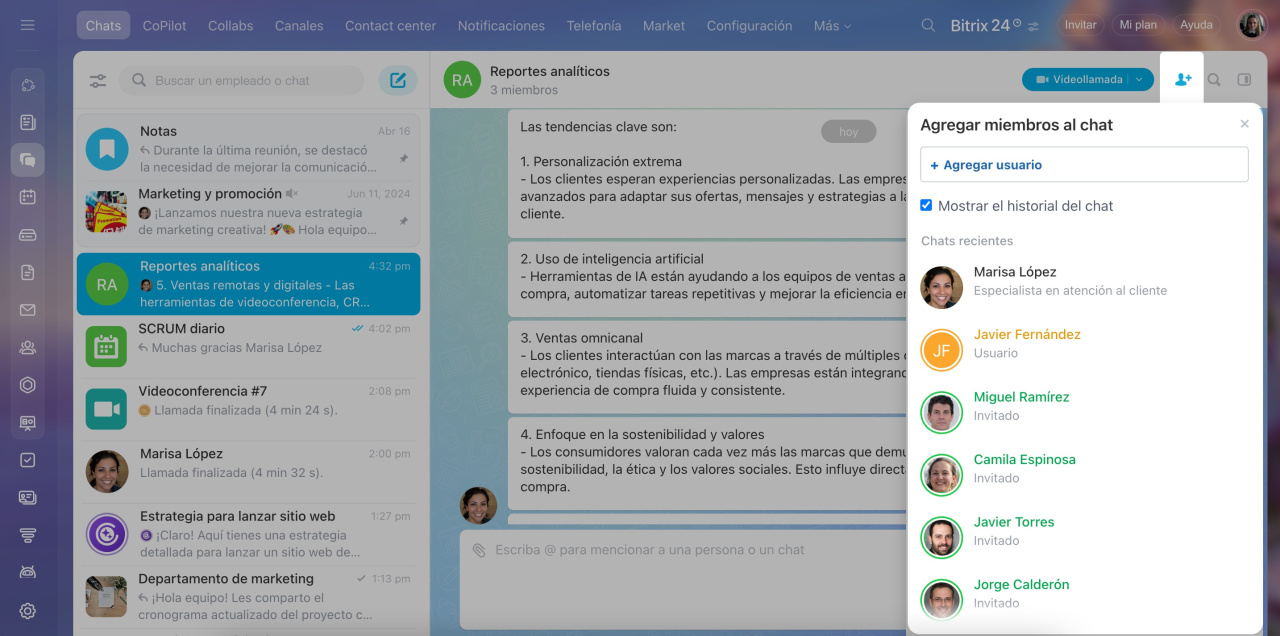Expand the Más menu
The height and width of the screenshot is (636, 1280).
point(832,26)
